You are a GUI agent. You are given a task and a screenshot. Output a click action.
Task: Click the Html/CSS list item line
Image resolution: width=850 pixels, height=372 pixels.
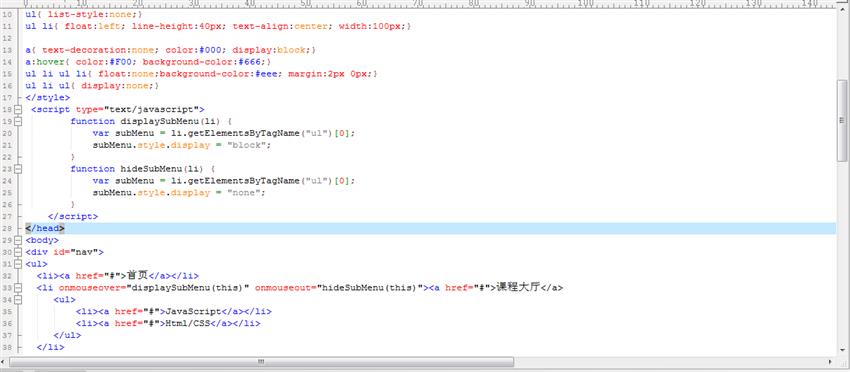[x=168, y=323]
